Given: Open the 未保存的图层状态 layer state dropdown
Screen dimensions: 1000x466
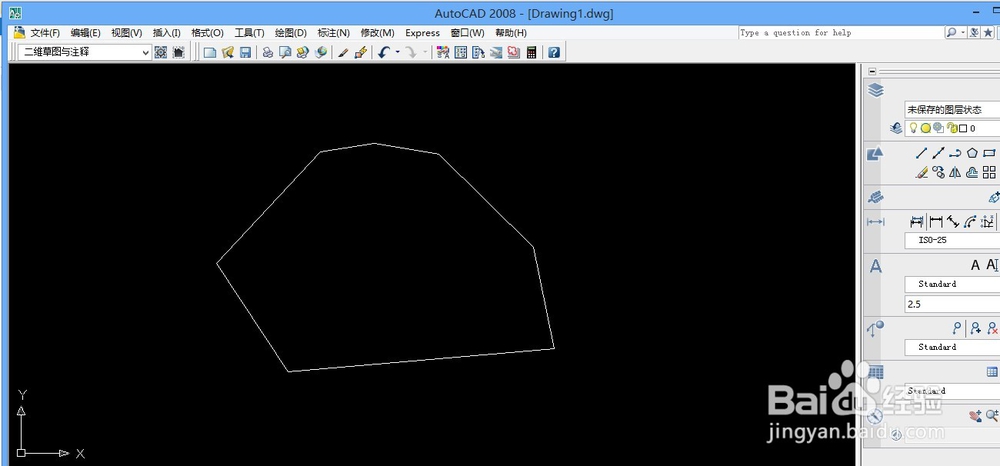Looking at the screenshot, I should (x=952, y=110).
